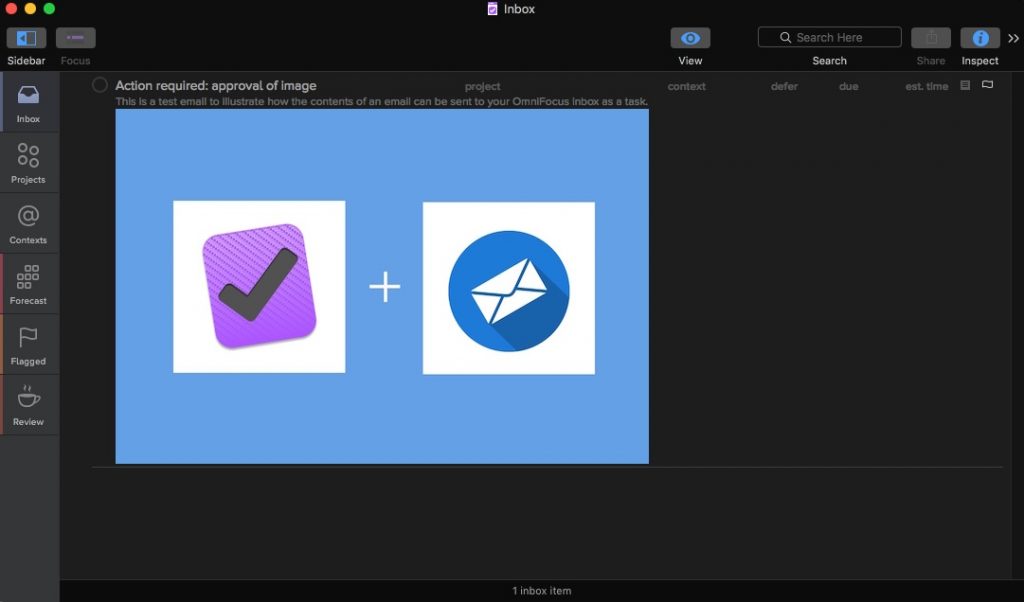The height and width of the screenshot is (602, 1024).
Task: Switch to the Flagged tab
Action: point(29,343)
